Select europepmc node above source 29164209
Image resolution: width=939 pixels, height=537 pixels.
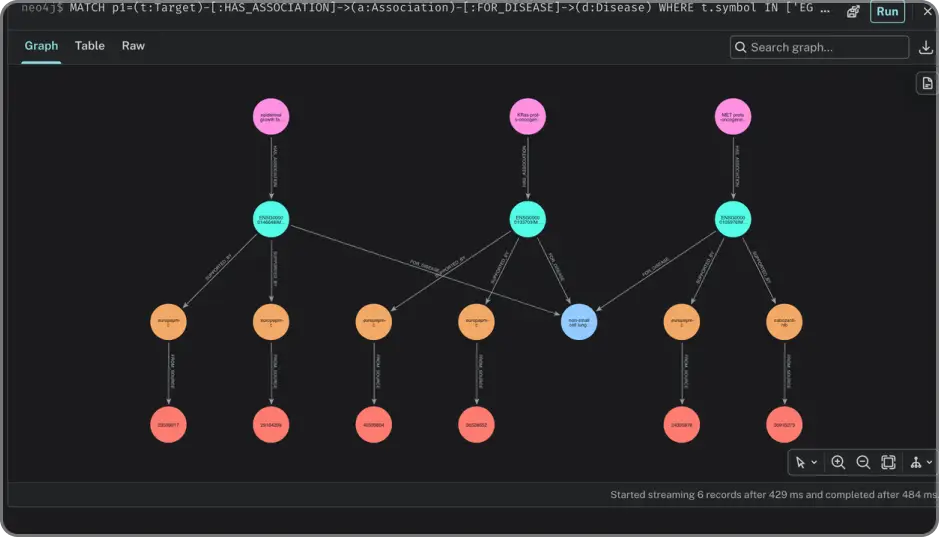271,322
